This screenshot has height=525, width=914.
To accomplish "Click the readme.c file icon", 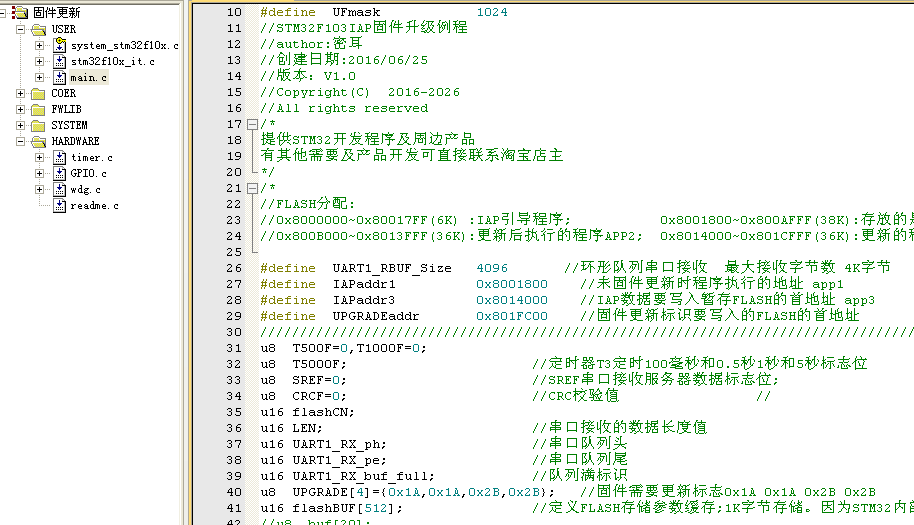I will click(x=59, y=206).
